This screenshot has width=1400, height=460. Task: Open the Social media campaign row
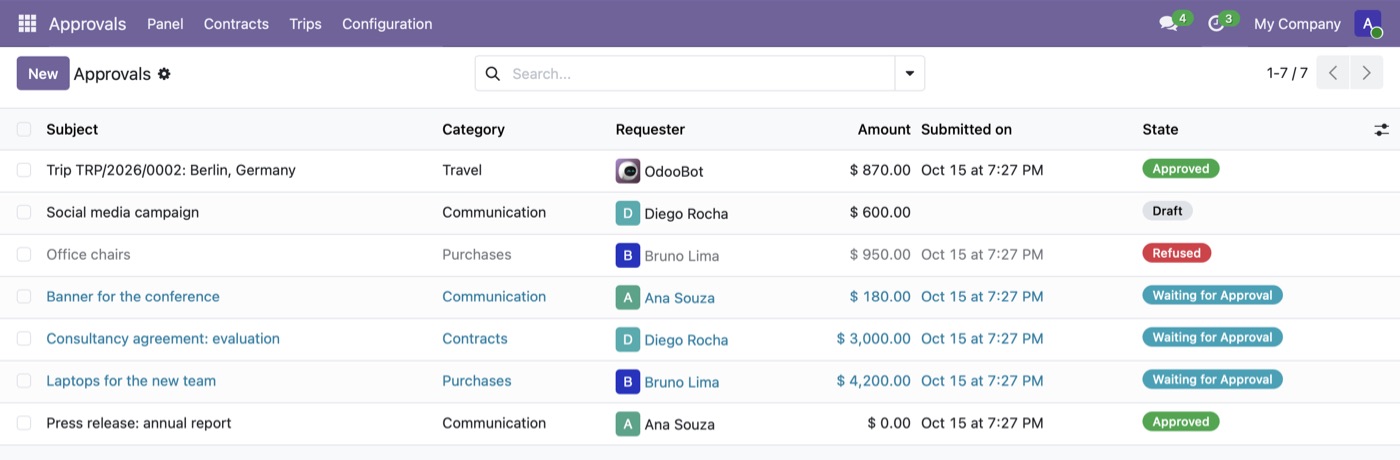(122, 212)
